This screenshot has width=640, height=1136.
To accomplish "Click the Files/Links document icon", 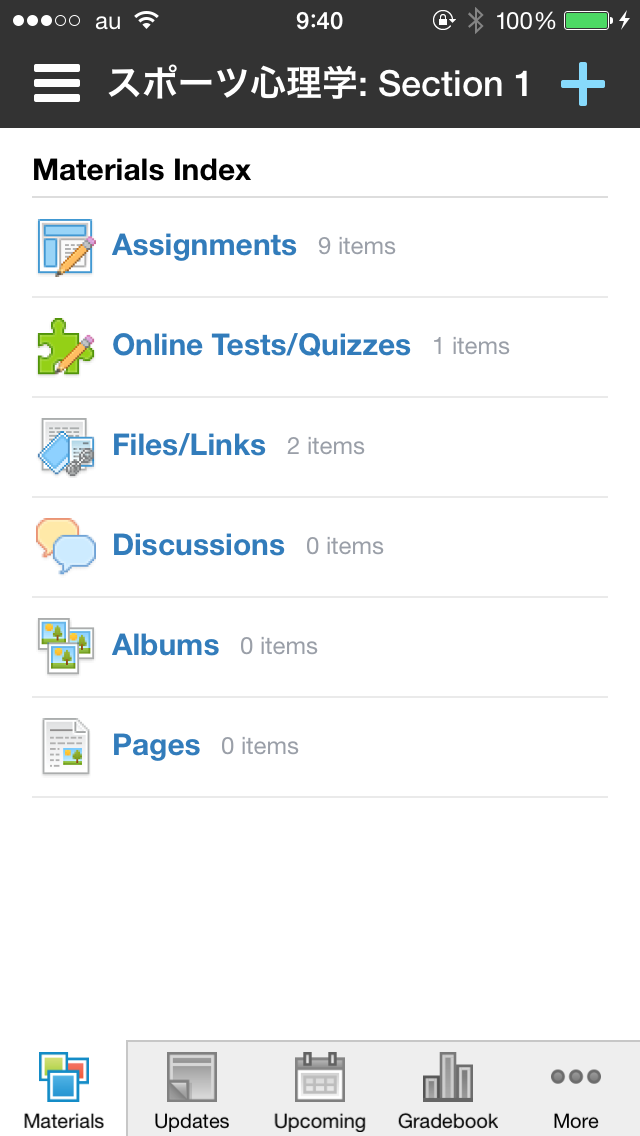I will tap(66, 446).
